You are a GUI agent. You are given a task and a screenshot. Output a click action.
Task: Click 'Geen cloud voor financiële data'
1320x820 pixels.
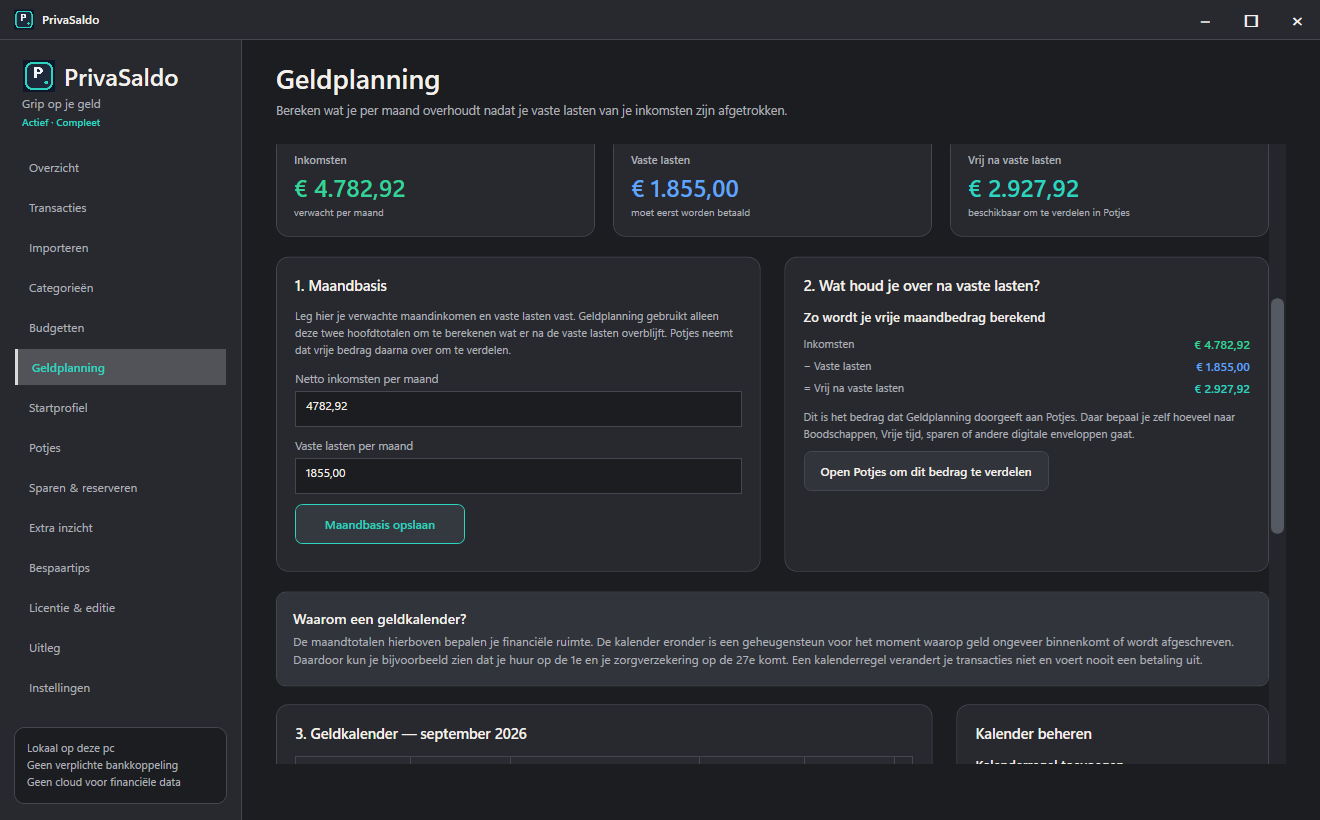[x=104, y=782]
